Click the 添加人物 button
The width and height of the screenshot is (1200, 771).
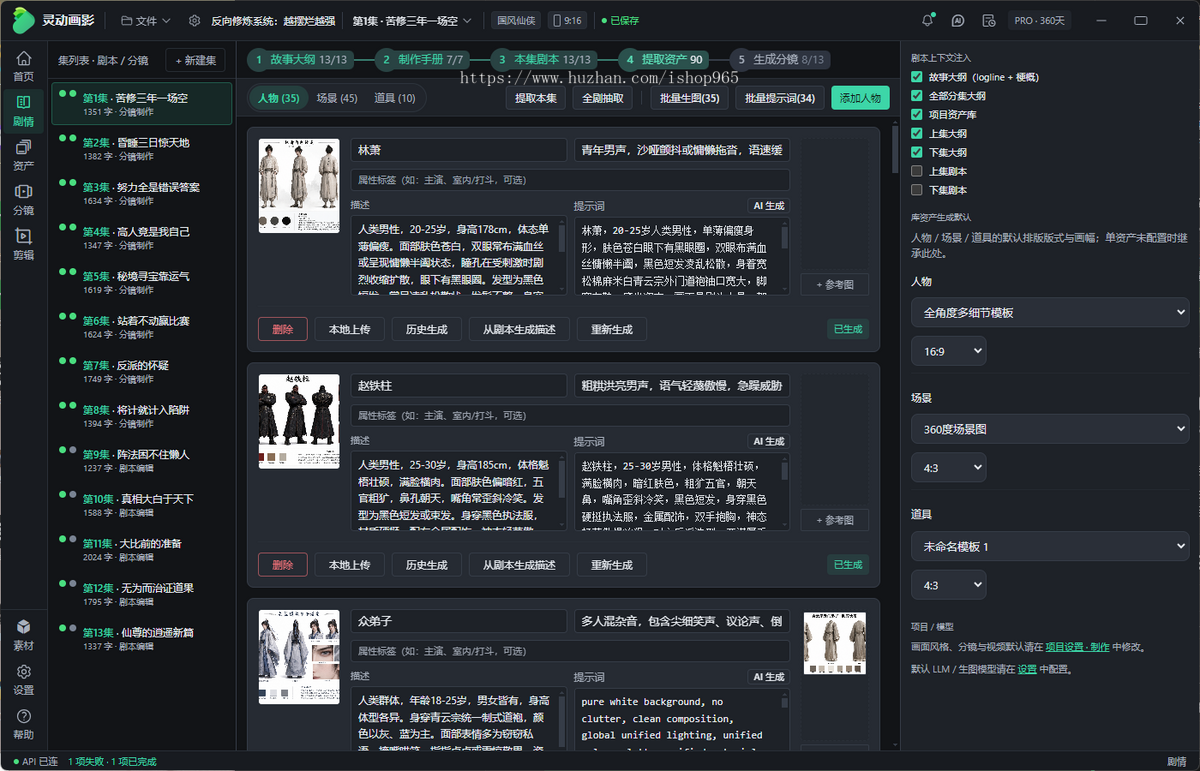(860, 98)
